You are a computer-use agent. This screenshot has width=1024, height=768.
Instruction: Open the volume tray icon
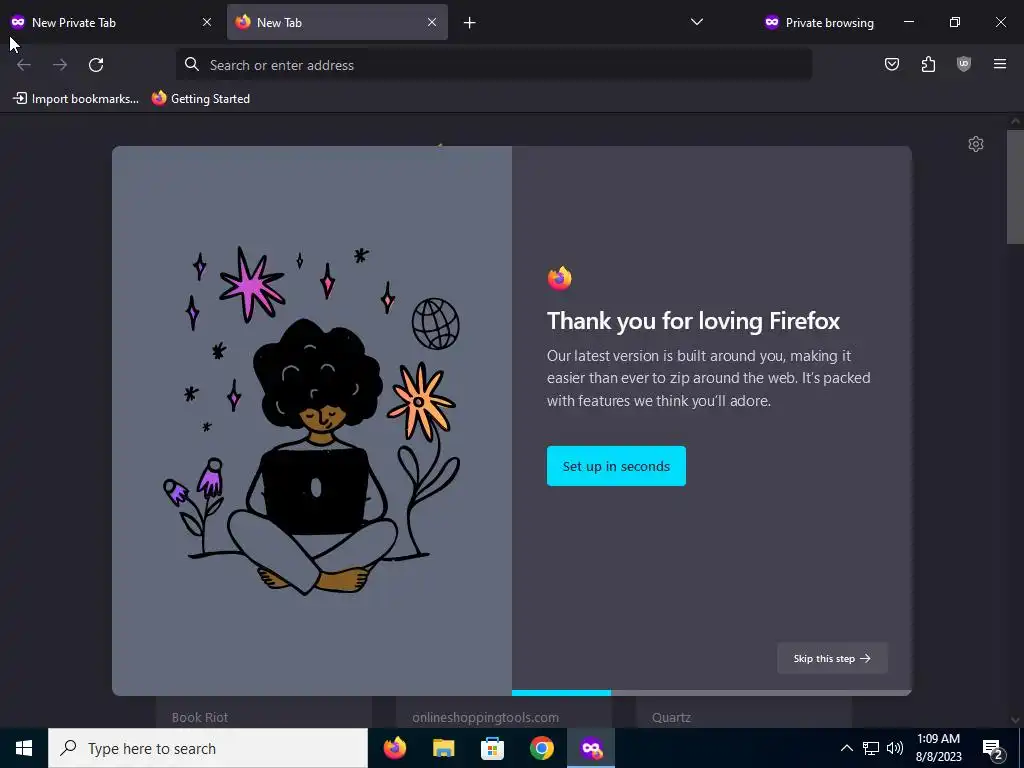pos(895,748)
